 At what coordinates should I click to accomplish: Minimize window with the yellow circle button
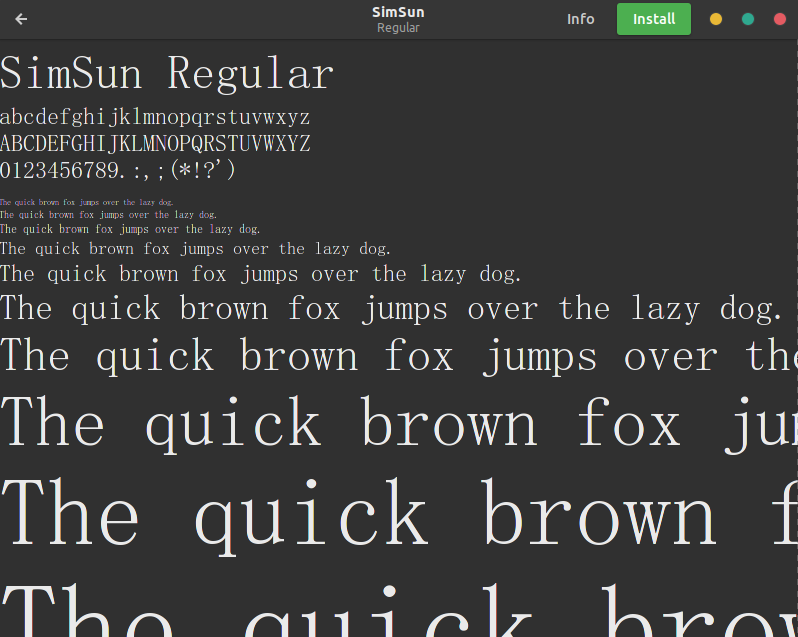(x=716, y=19)
